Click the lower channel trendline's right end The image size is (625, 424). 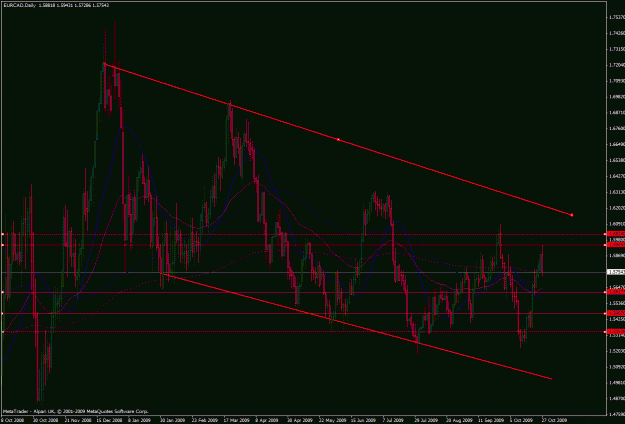tap(551, 379)
